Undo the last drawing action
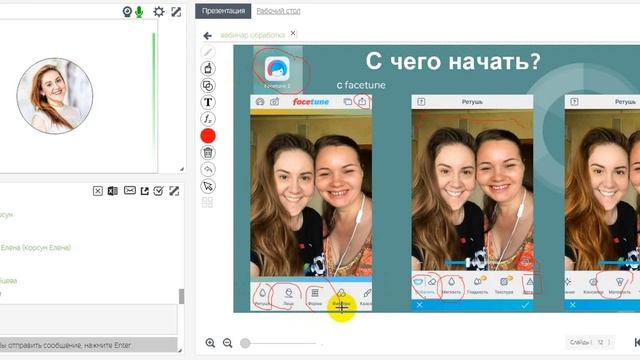This screenshot has height=360, width=640. [x=208, y=169]
